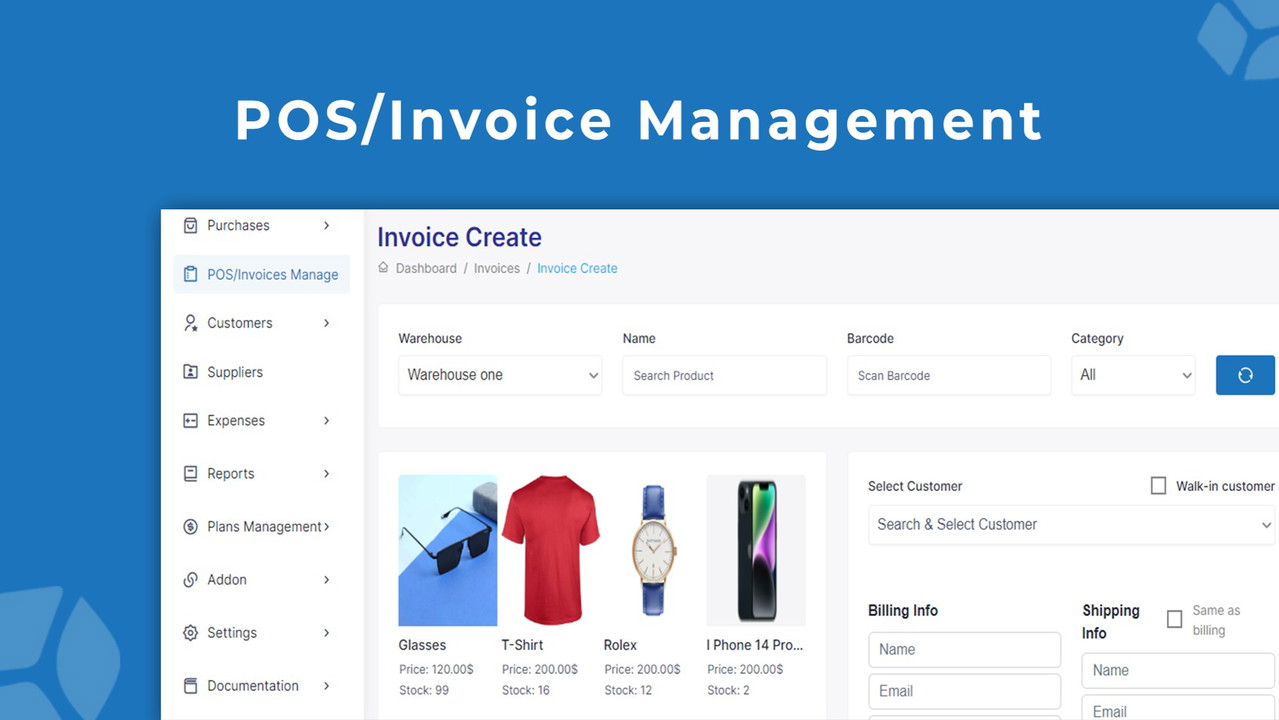The image size is (1279, 720).
Task: Click the Plans Management dollar icon
Action: (x=190, y=527)
